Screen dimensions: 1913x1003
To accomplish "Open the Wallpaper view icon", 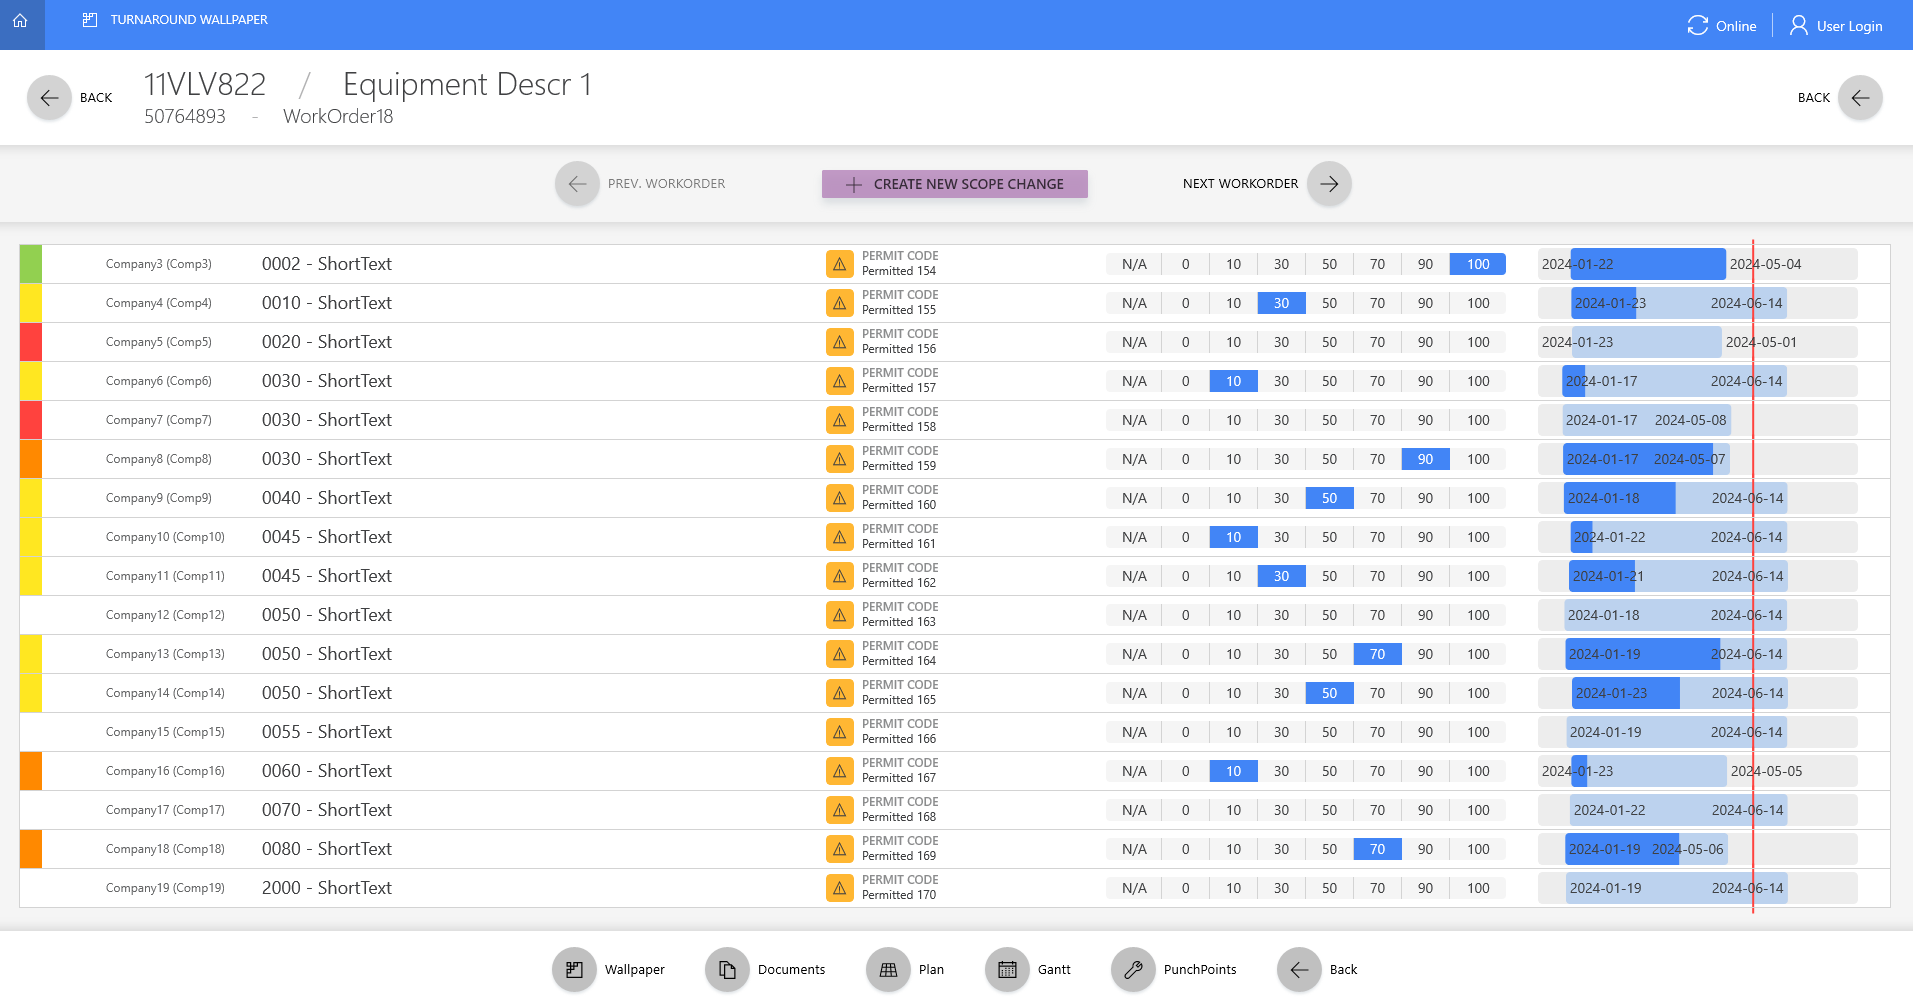I will (x=574, y=969).
